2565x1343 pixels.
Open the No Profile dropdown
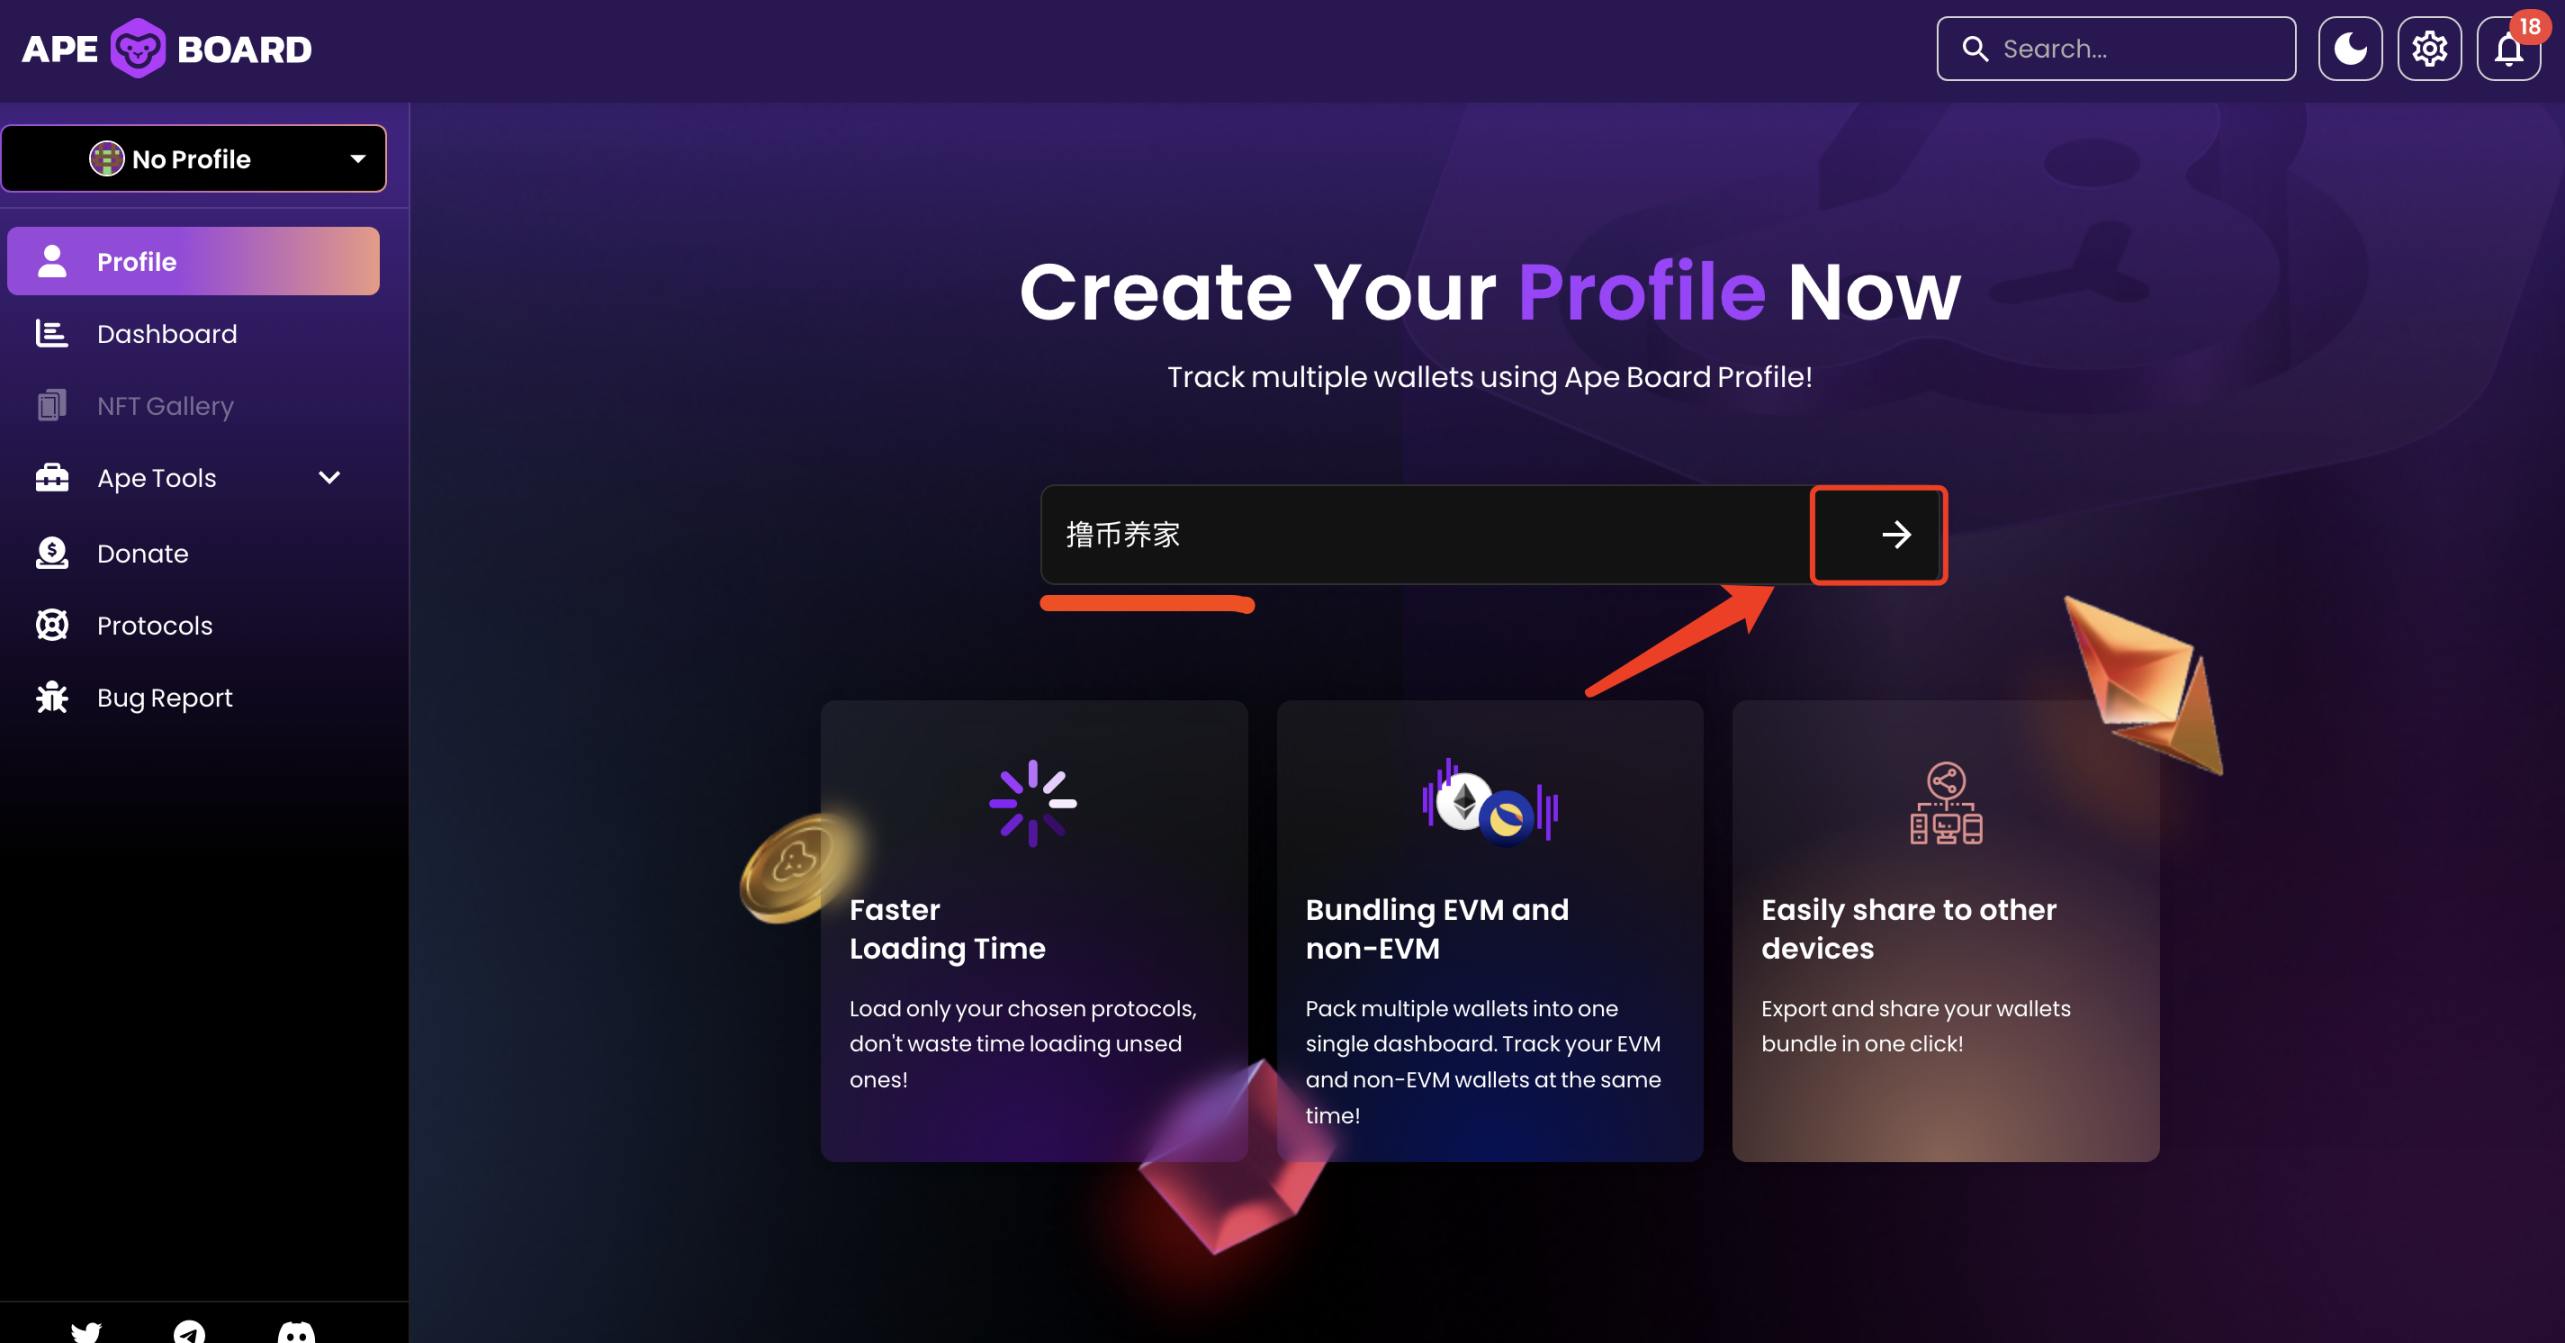194,158
